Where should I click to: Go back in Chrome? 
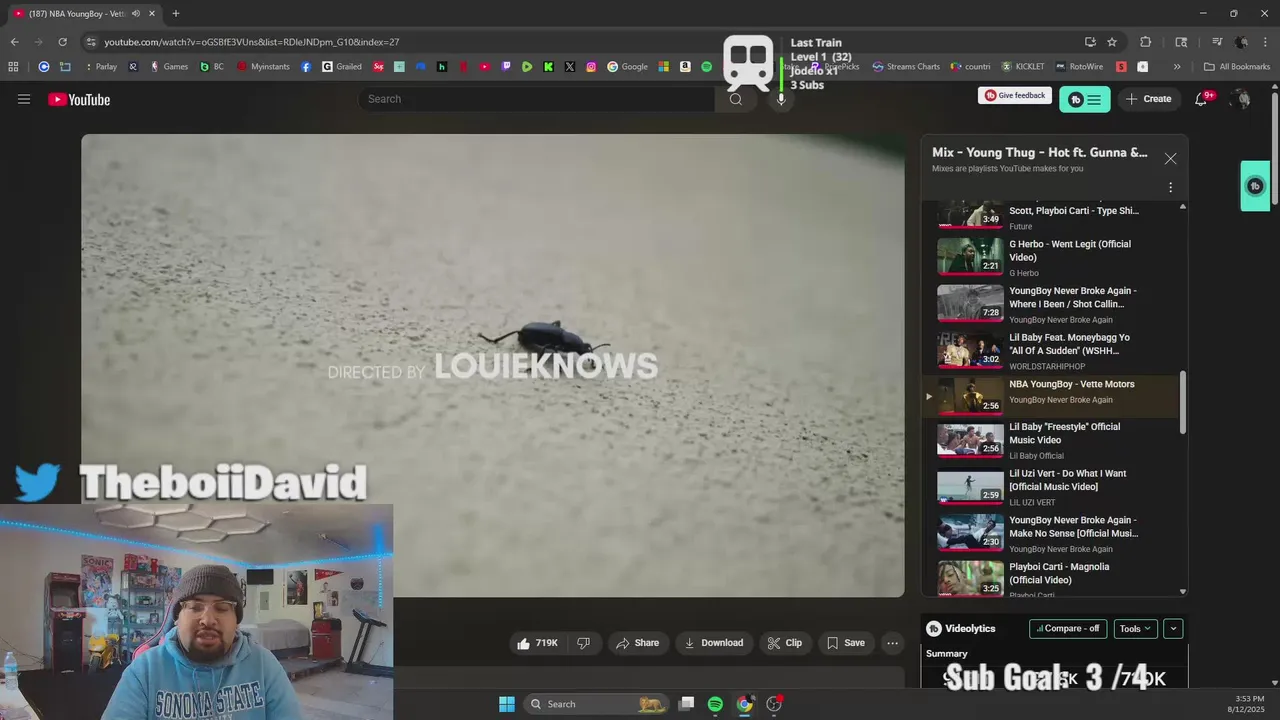pyautogui.click(x=14, y=42)
